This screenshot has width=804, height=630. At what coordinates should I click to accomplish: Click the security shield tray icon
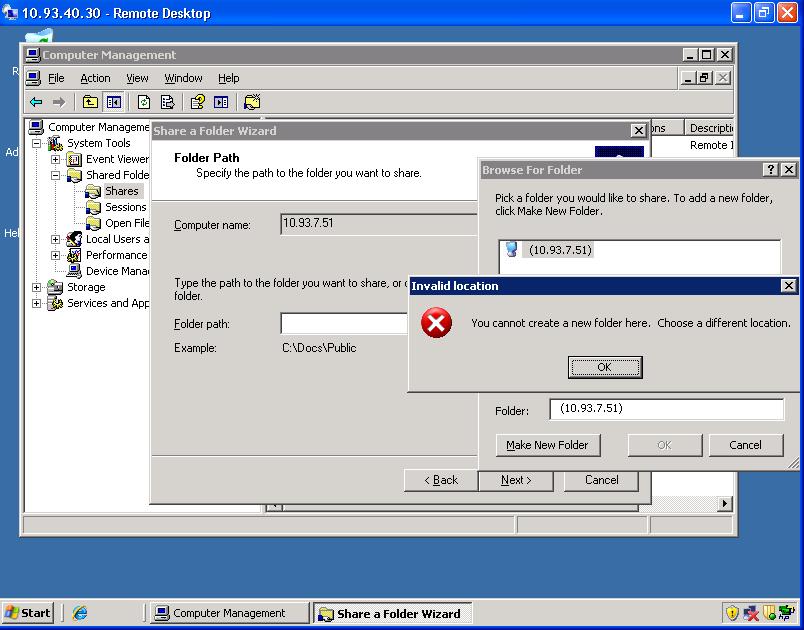[732, 613]
